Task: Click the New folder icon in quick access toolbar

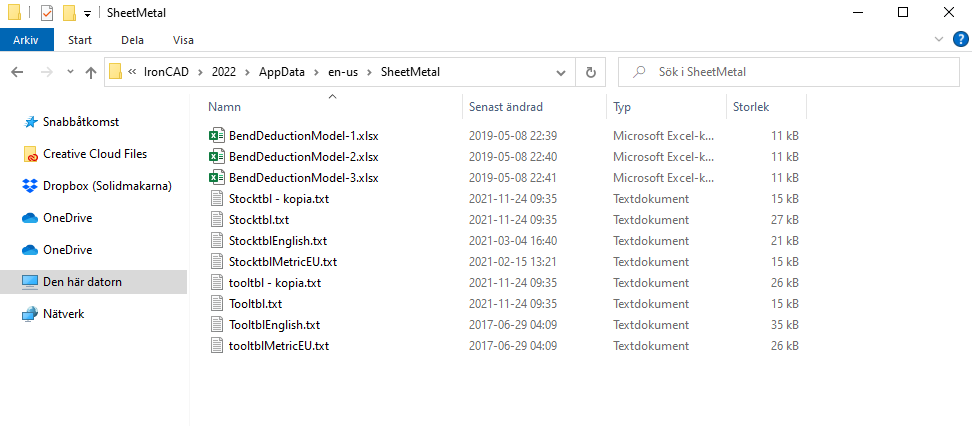Action: click(69, 12)
